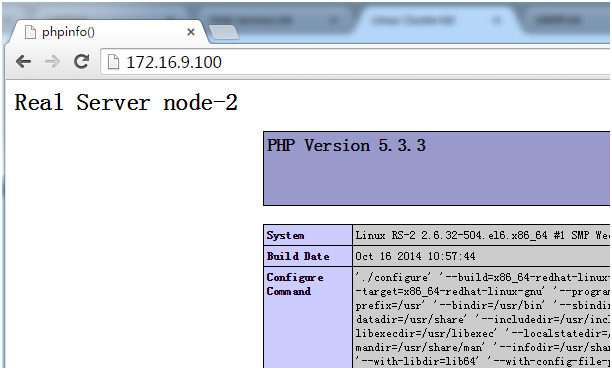Click the address bar showing 172.16.9.100
The height and width of the screenshot is (370, 612).
pyautogui.click(x=355, y=62)
